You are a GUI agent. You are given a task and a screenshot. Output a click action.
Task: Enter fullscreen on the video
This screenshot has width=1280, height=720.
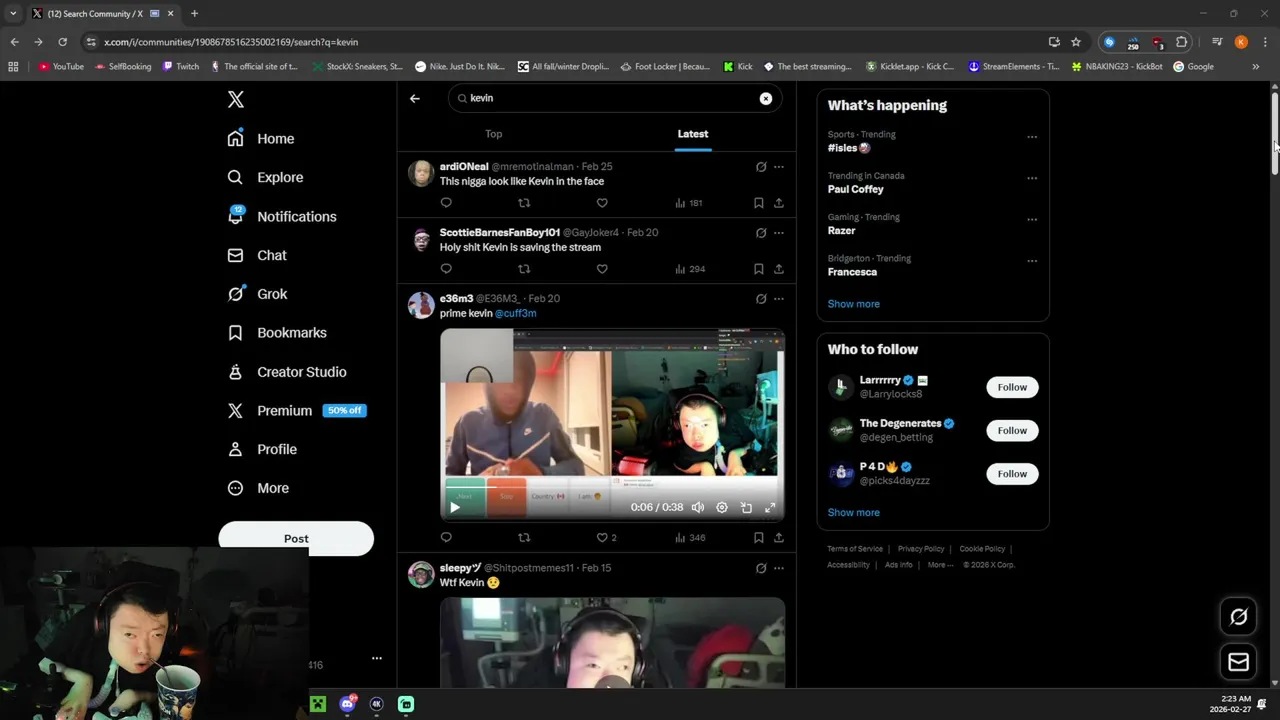click(x=770, y=508)
